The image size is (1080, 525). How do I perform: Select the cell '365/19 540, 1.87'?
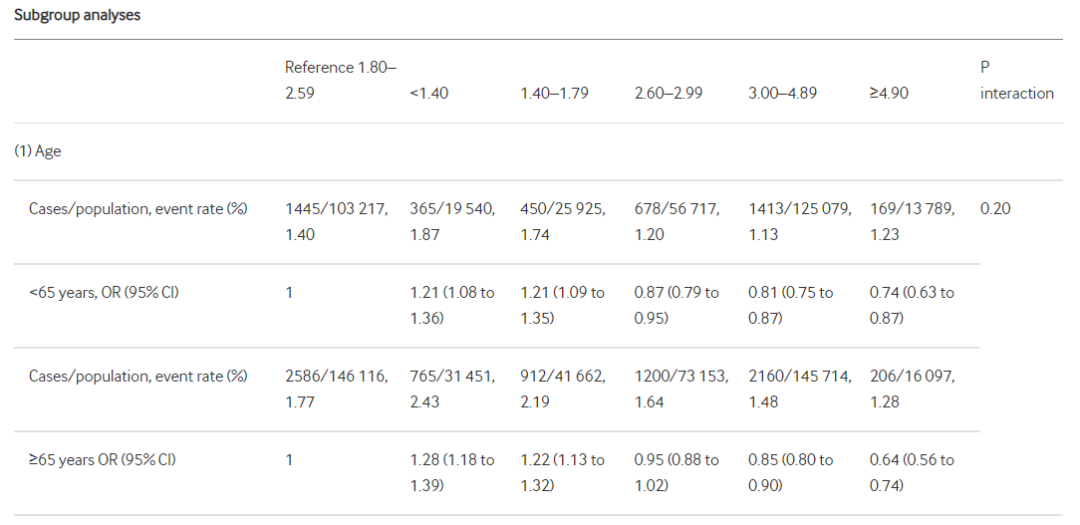point(452,221)
